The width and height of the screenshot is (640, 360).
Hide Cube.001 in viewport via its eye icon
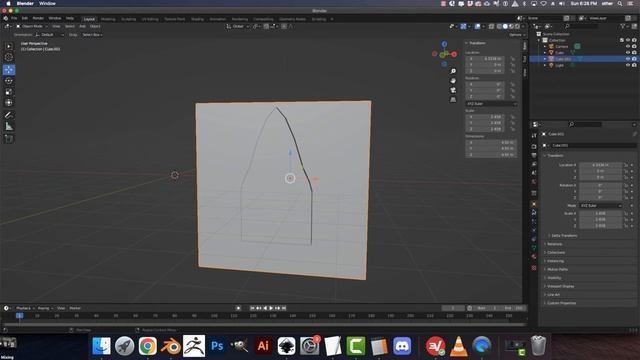click(628, 59)
